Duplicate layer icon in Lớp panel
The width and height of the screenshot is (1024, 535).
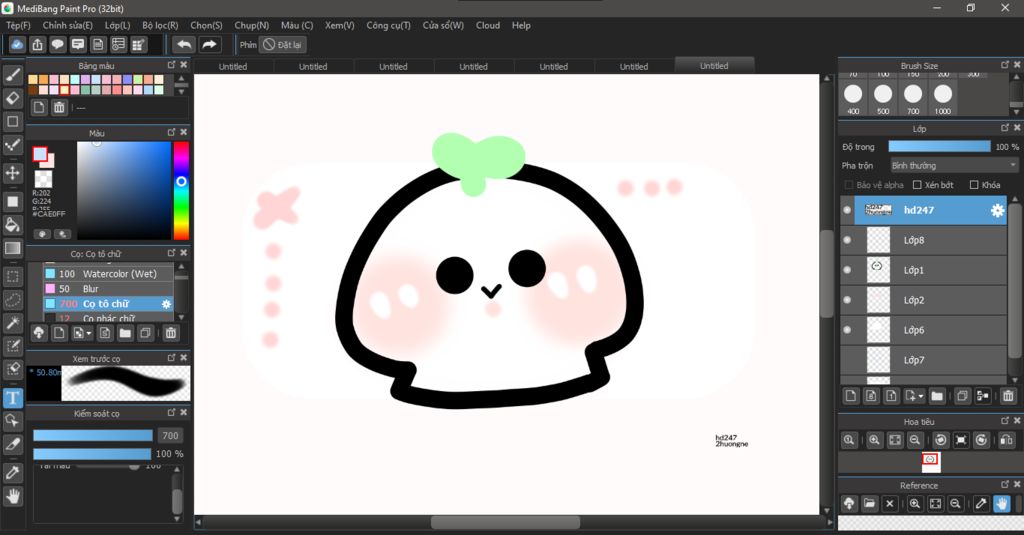coord(962,396)
